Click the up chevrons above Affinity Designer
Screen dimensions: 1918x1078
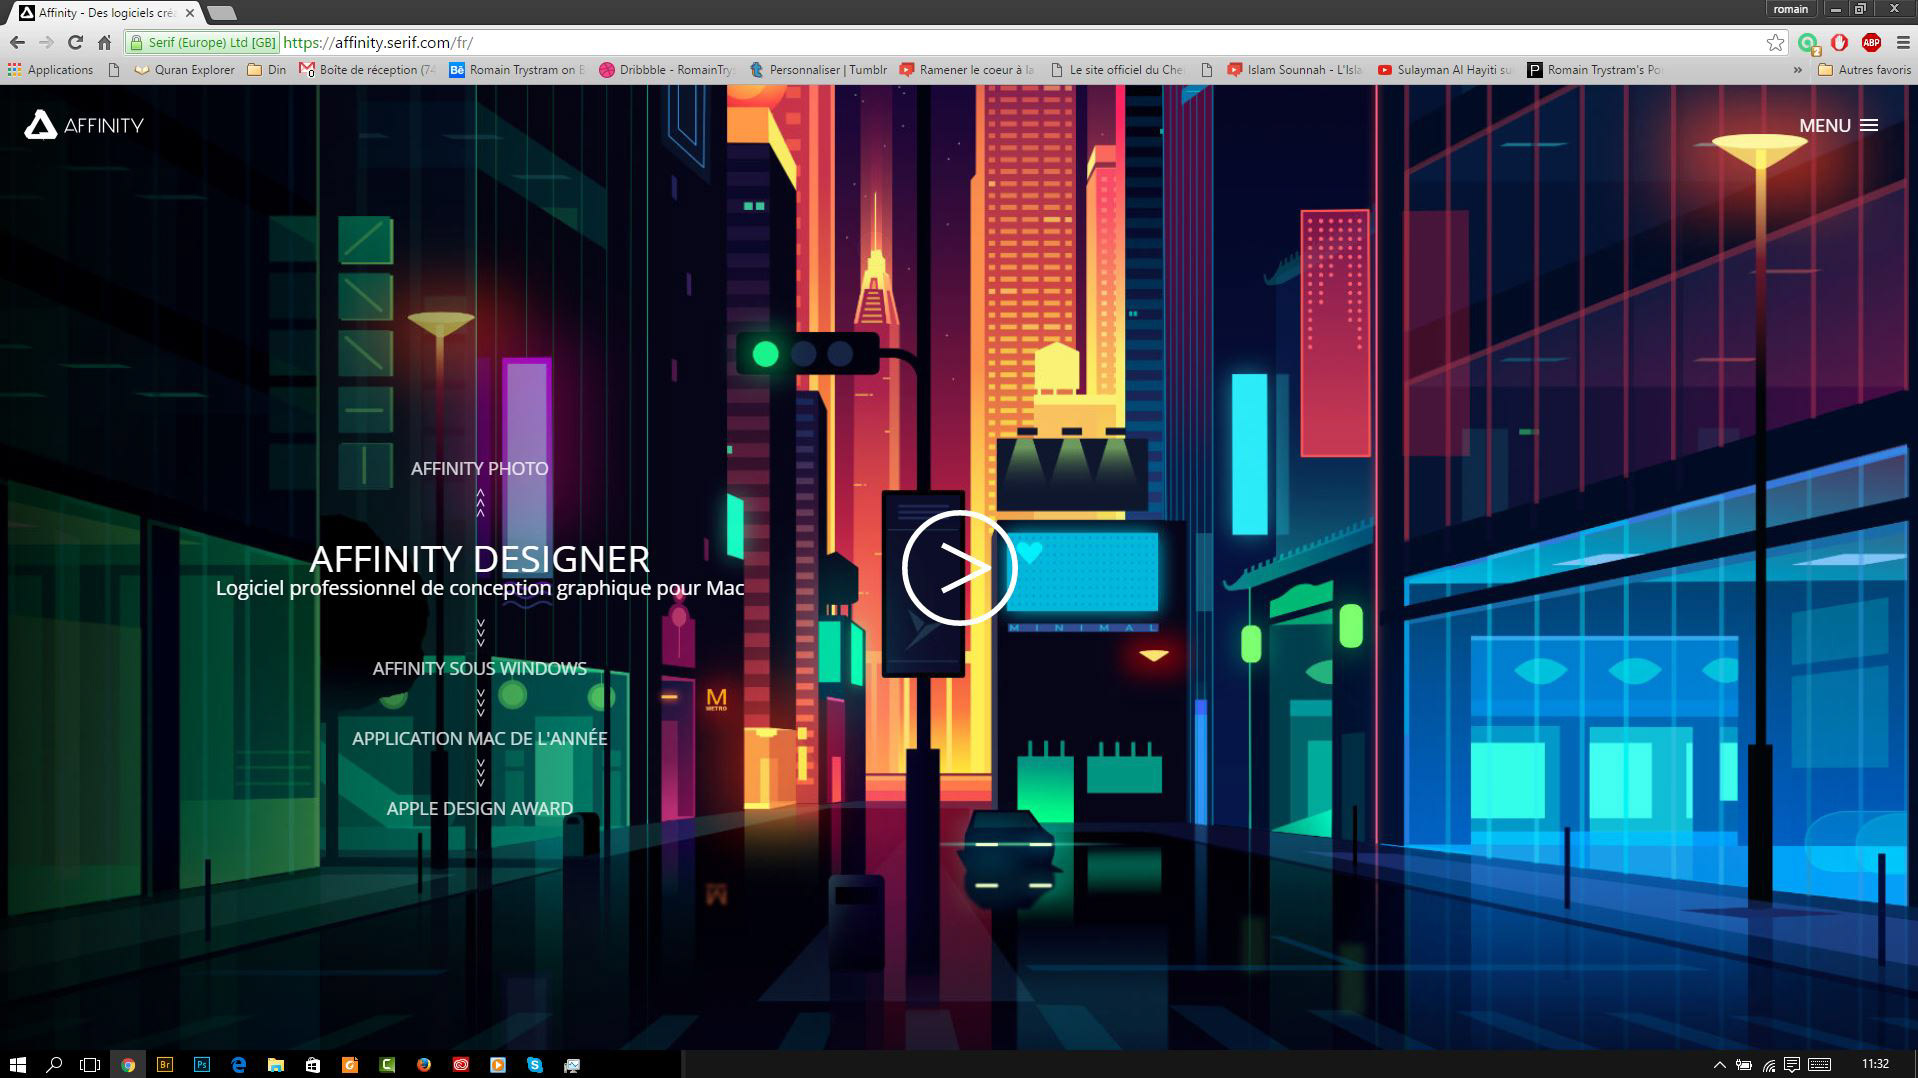pyautogui.click(x=480, y=502)
